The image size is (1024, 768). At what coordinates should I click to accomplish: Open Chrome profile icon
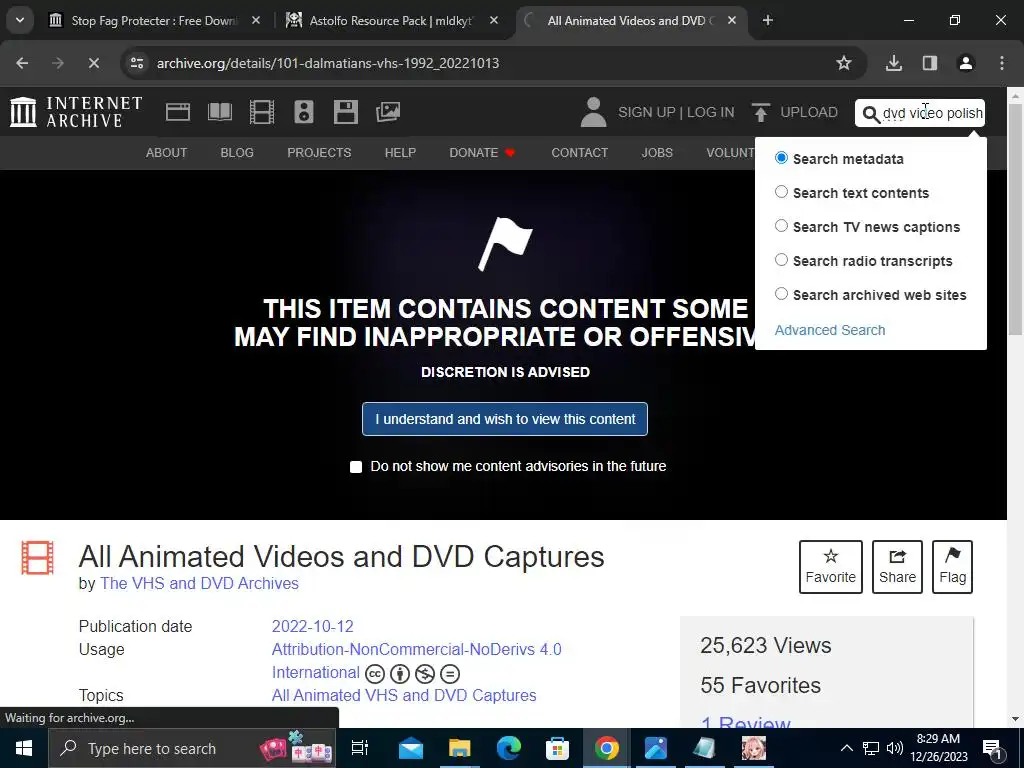pyautogui.click(x=965, y=63)
